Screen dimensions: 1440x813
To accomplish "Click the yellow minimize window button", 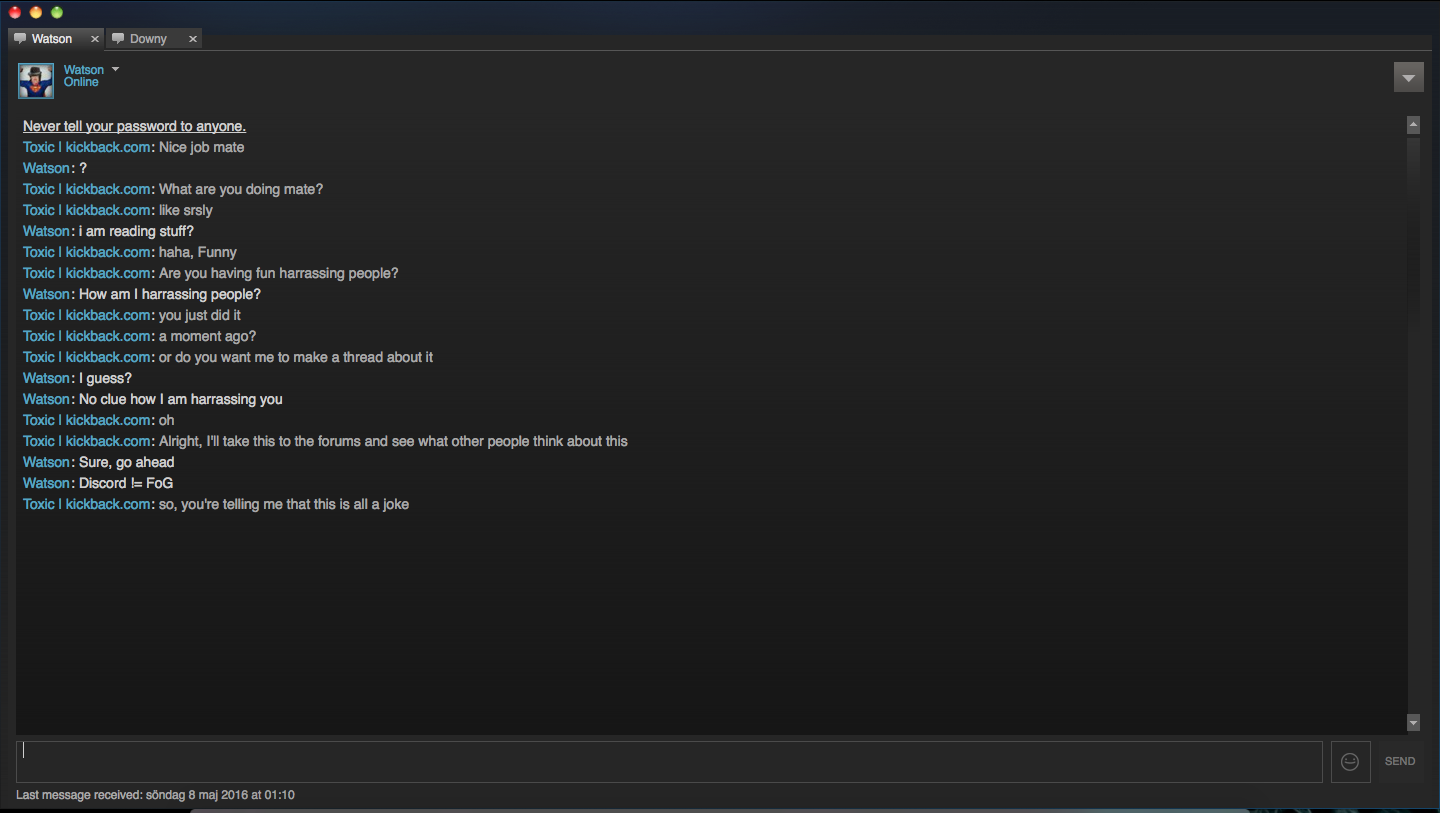I will [x=36, y=12].
